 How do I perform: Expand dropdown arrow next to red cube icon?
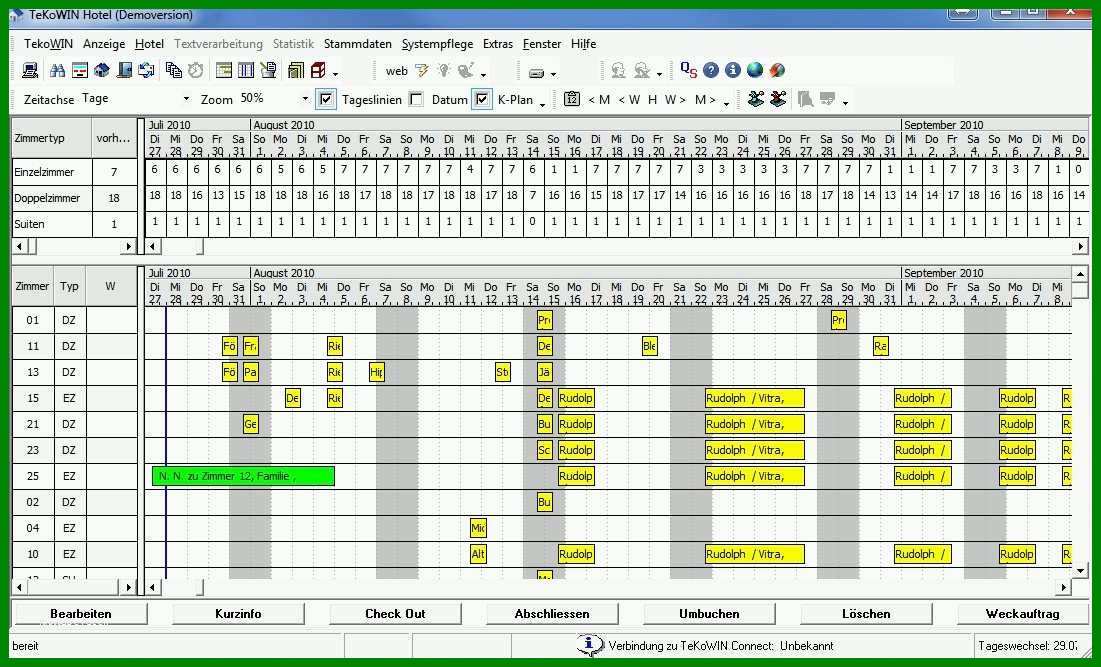pos(336,73)
